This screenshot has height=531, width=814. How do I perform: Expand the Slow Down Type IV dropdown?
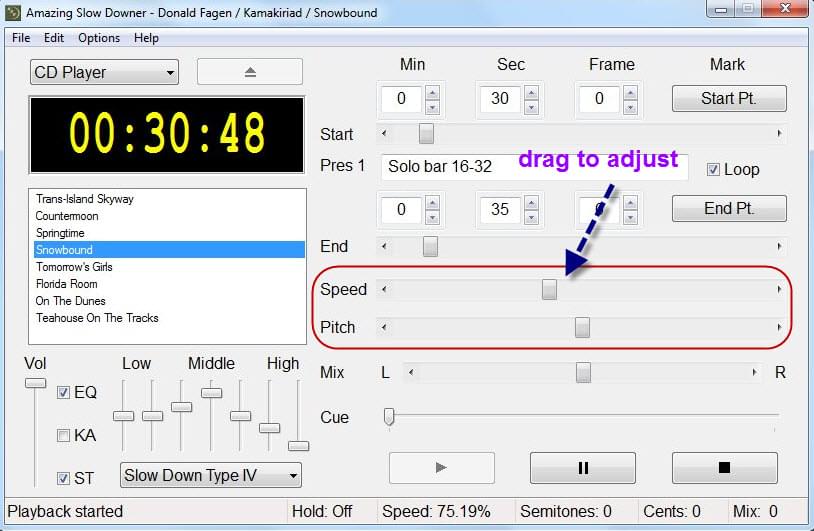click(210, 475)
